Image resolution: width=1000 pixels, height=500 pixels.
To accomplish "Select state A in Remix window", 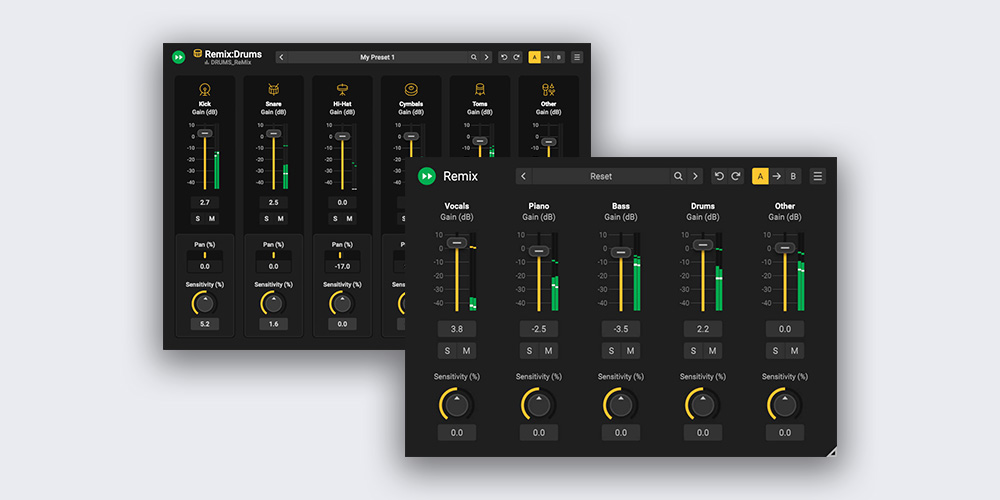I will [x=760, y=176].
